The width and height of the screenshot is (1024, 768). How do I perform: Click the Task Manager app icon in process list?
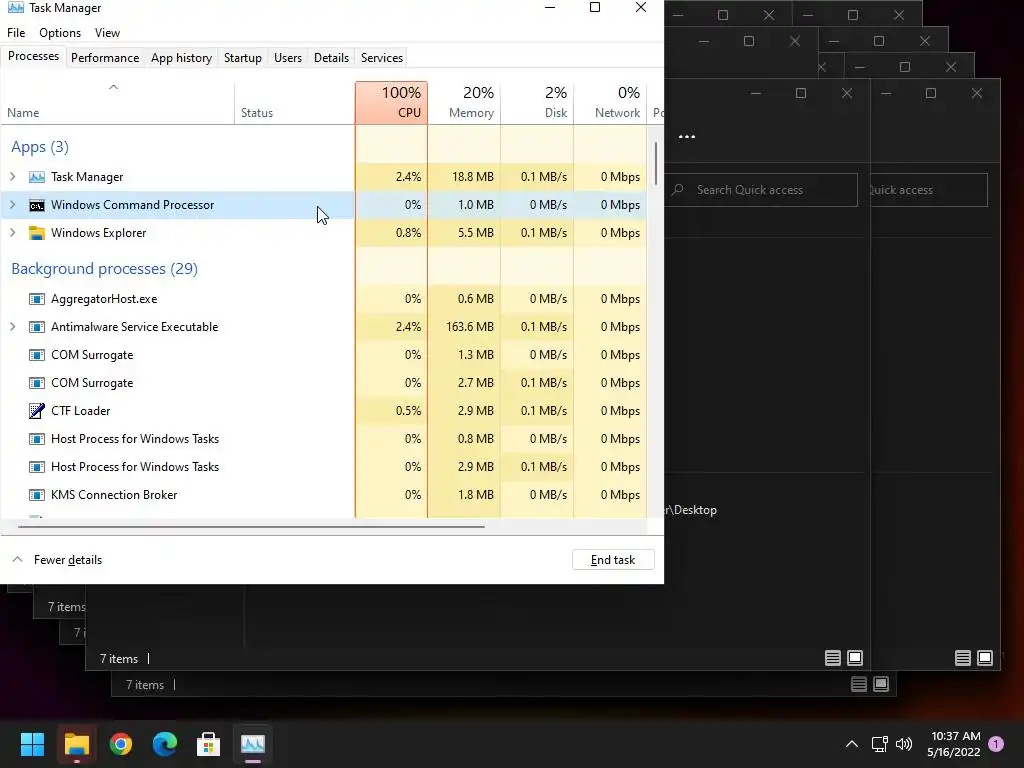coord(37,177)
